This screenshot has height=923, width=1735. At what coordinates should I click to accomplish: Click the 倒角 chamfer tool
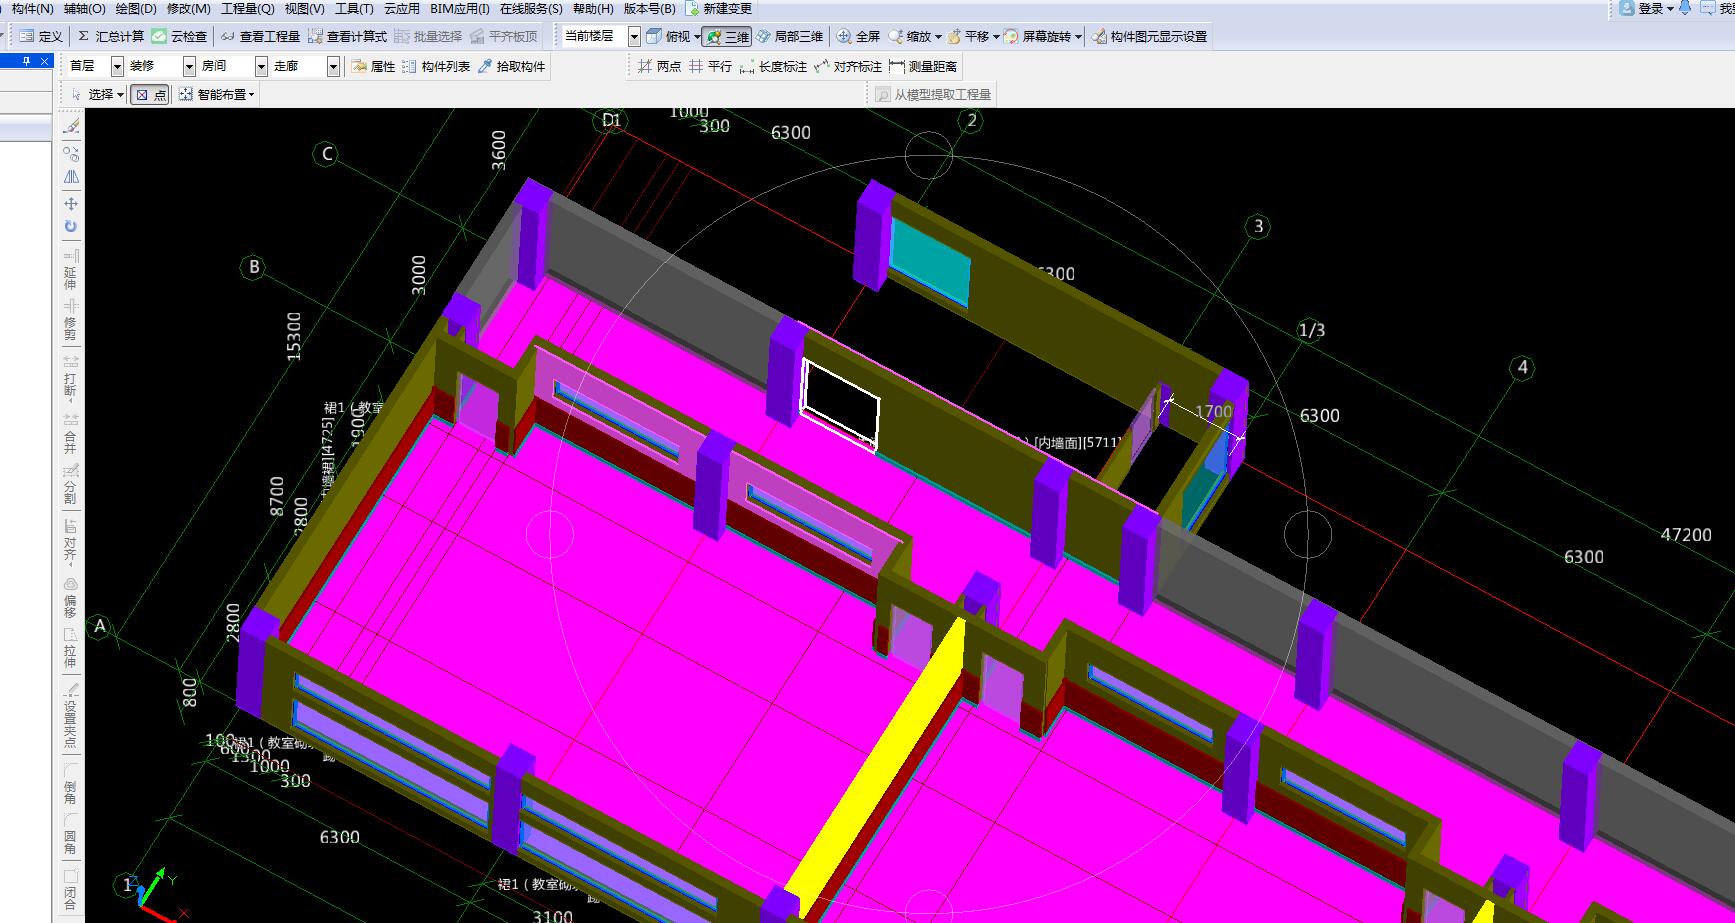[x=70, y=784]
